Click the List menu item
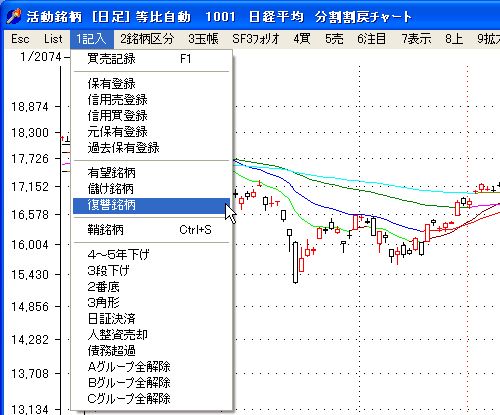 point(53,39)
